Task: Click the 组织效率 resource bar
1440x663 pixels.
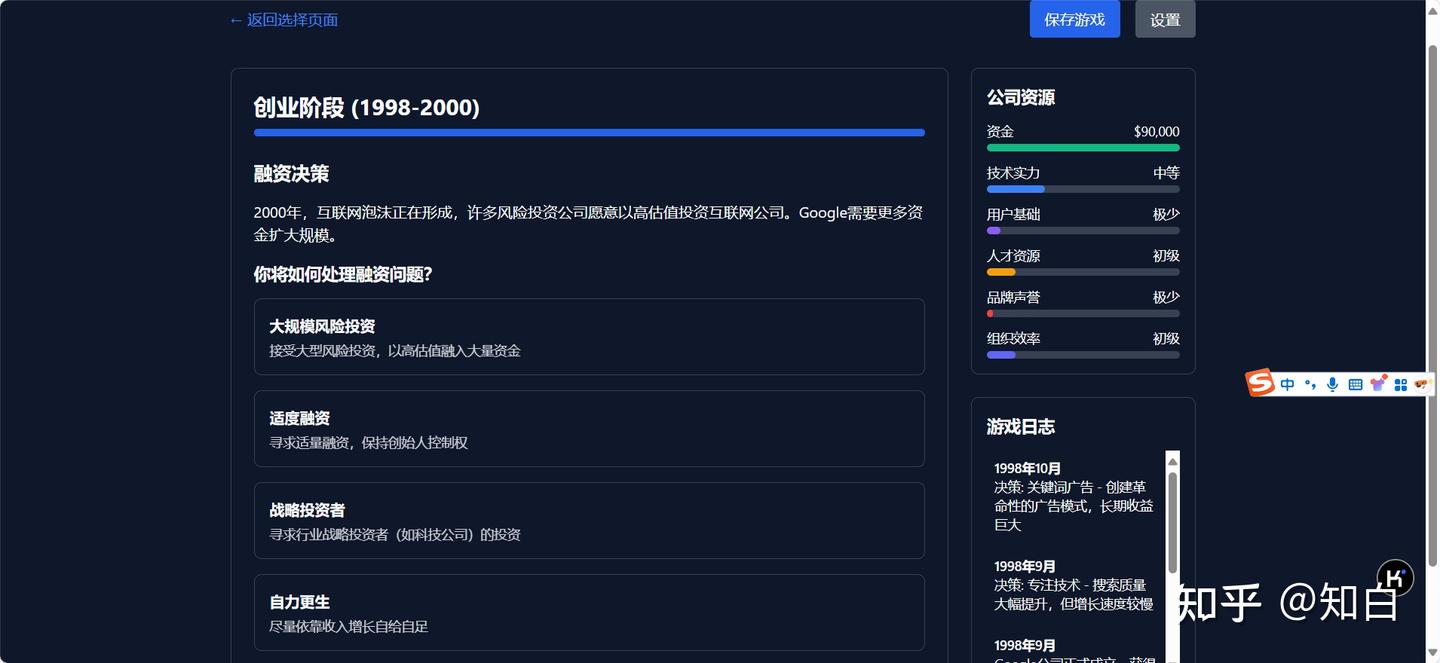Action: coord(1083,355)
